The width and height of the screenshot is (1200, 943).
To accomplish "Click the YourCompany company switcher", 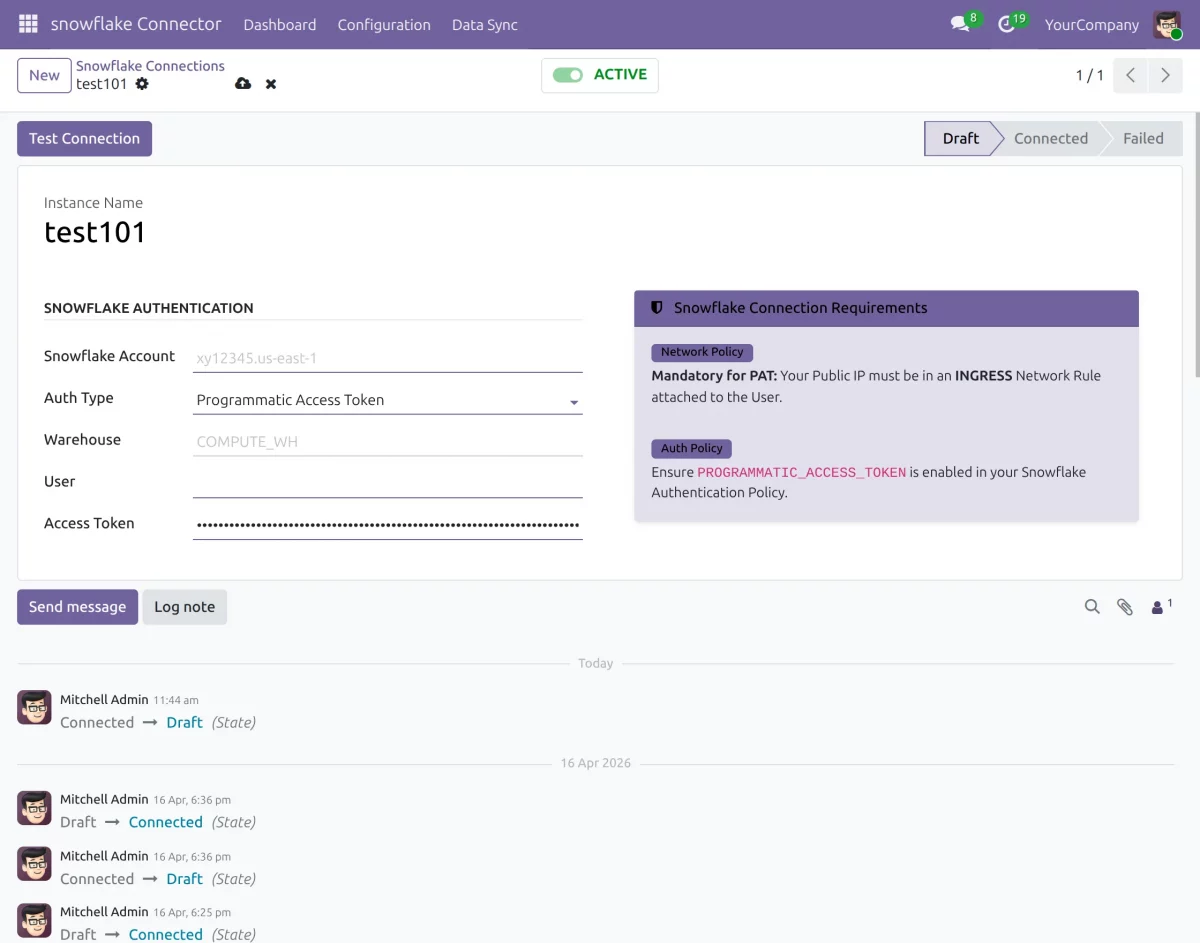I will pyautogui.click(x=1092, y=24).
